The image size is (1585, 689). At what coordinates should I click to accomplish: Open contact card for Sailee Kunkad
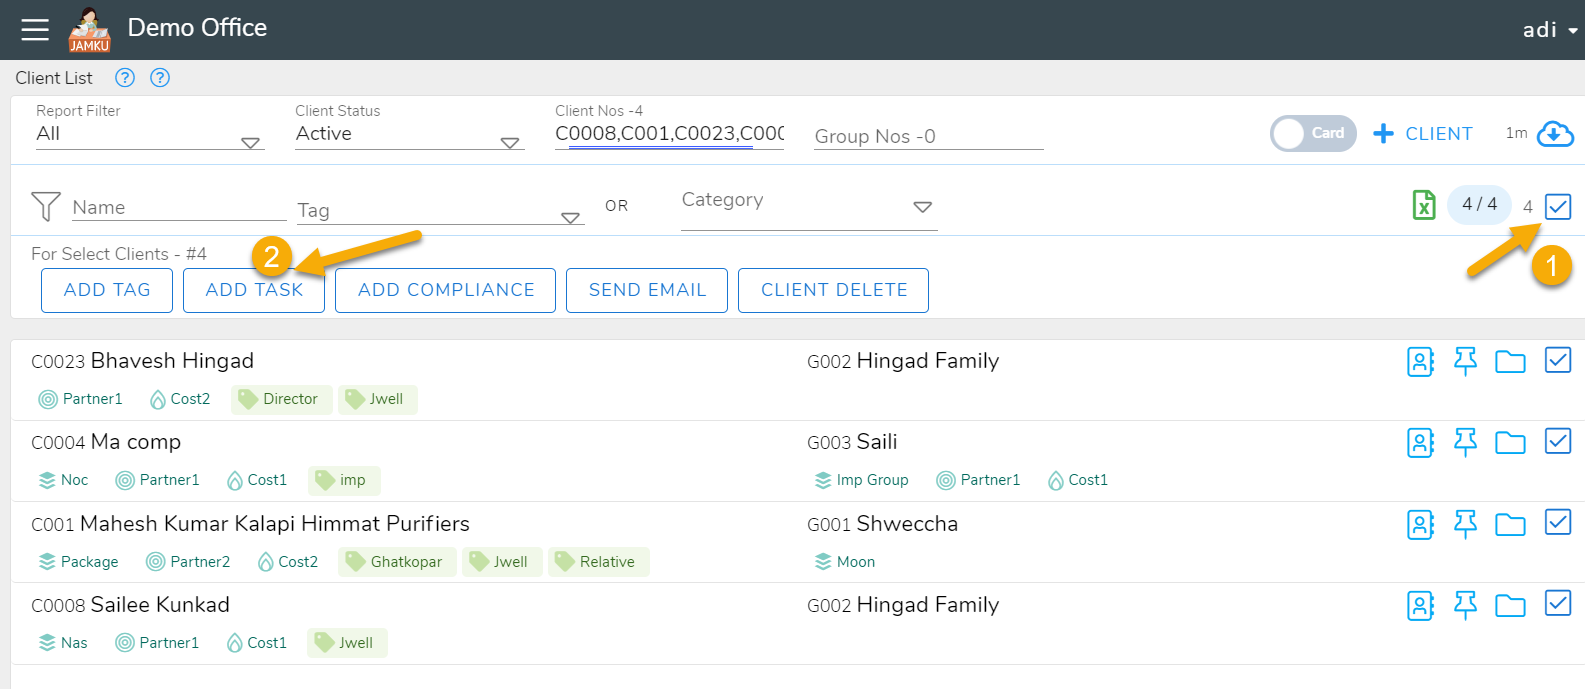tap(1421, 605)
